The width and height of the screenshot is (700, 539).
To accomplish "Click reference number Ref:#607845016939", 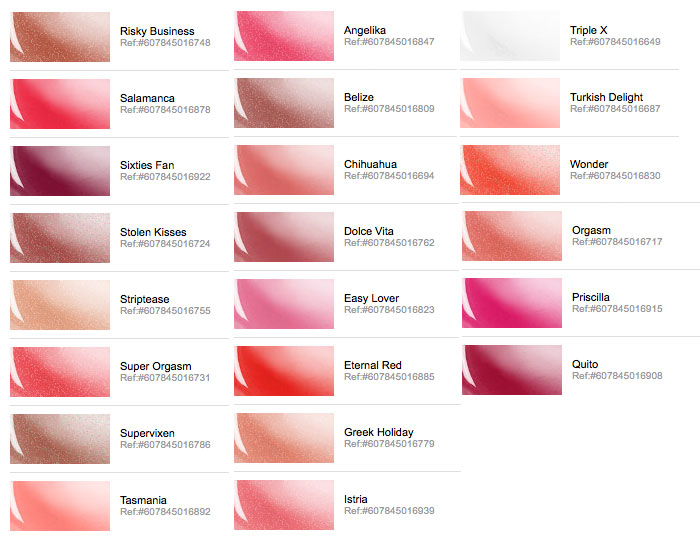I will point(389,511).
